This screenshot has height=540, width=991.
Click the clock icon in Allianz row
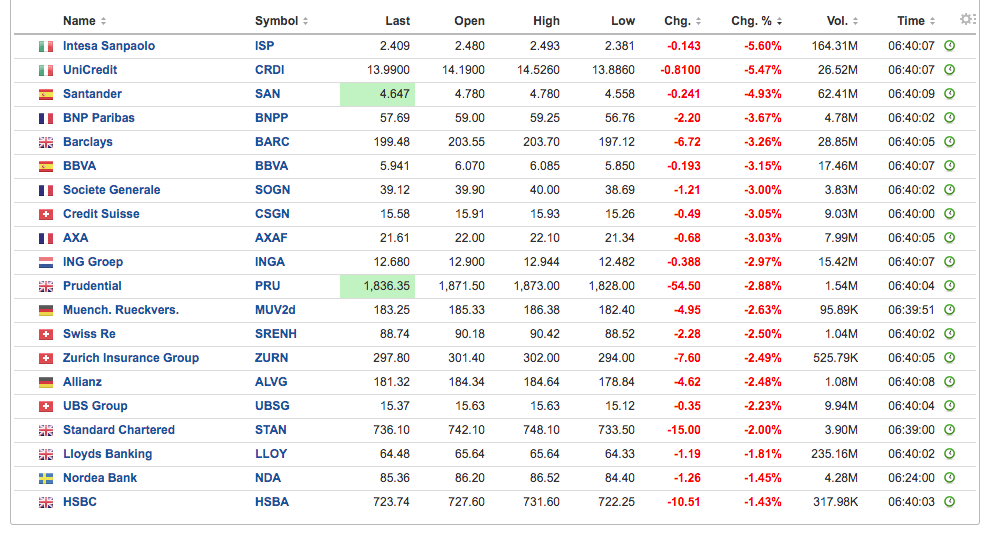[949, 382]
